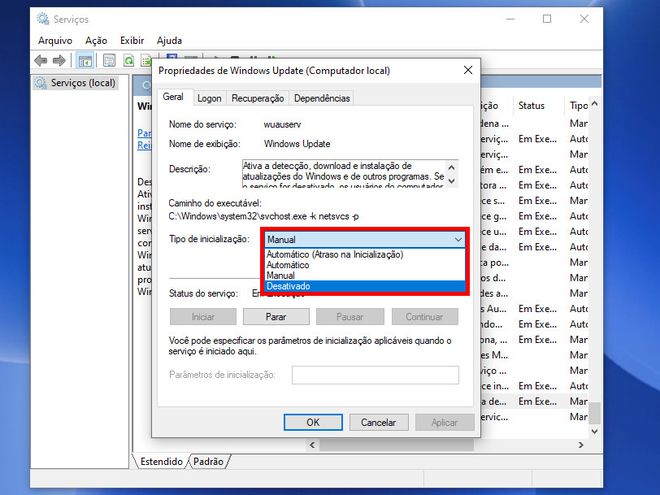The image size is (660, 495).
Task: Choose Desativado startup type
Action: click(x=365, y=286)
